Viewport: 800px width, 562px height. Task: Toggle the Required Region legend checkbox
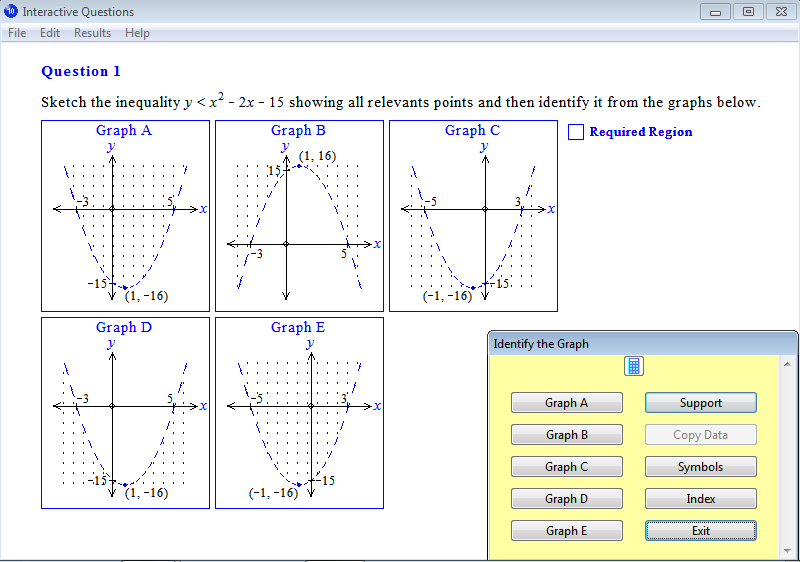[576, 131]
